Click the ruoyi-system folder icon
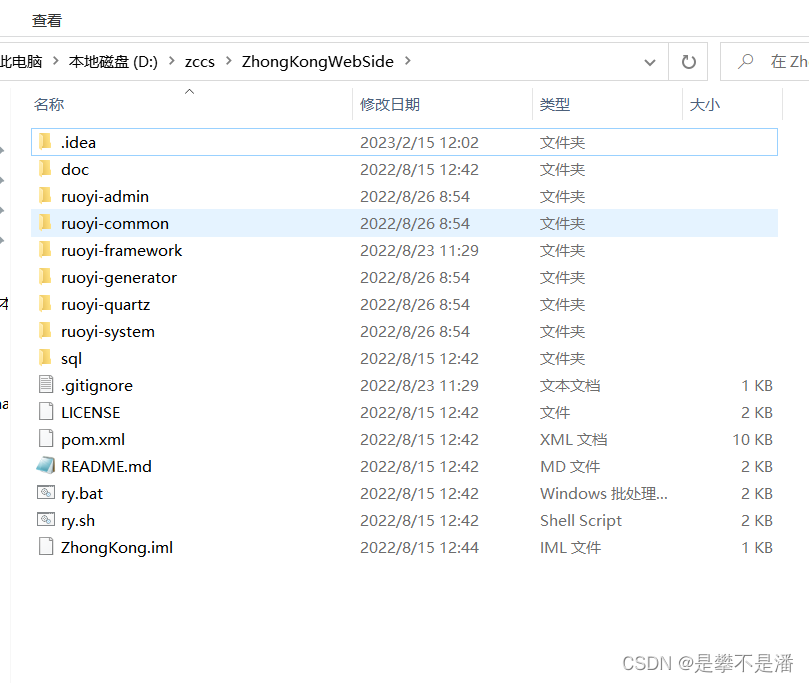Viewport: 809px width, 683px height. tap(45, 330)
